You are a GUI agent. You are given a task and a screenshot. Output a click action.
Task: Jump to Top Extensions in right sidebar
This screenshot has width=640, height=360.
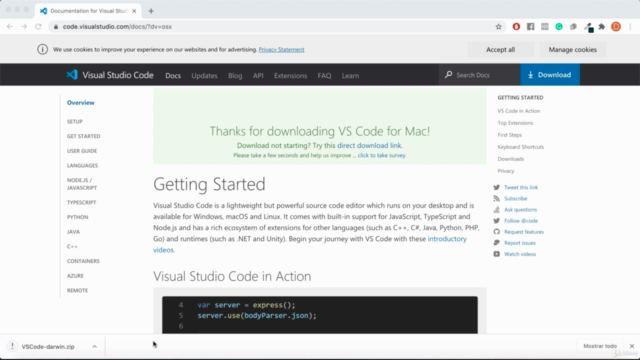[x=515, y=123]
